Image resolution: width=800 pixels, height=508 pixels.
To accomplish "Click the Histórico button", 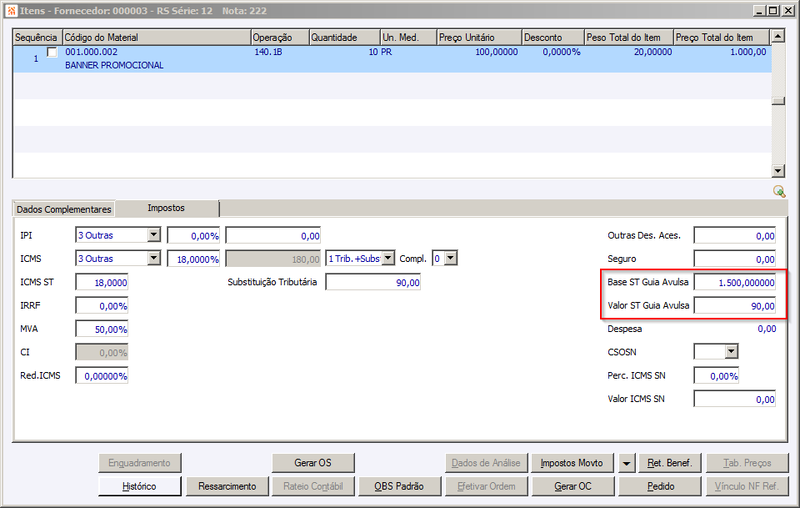I will pos(139,486).
